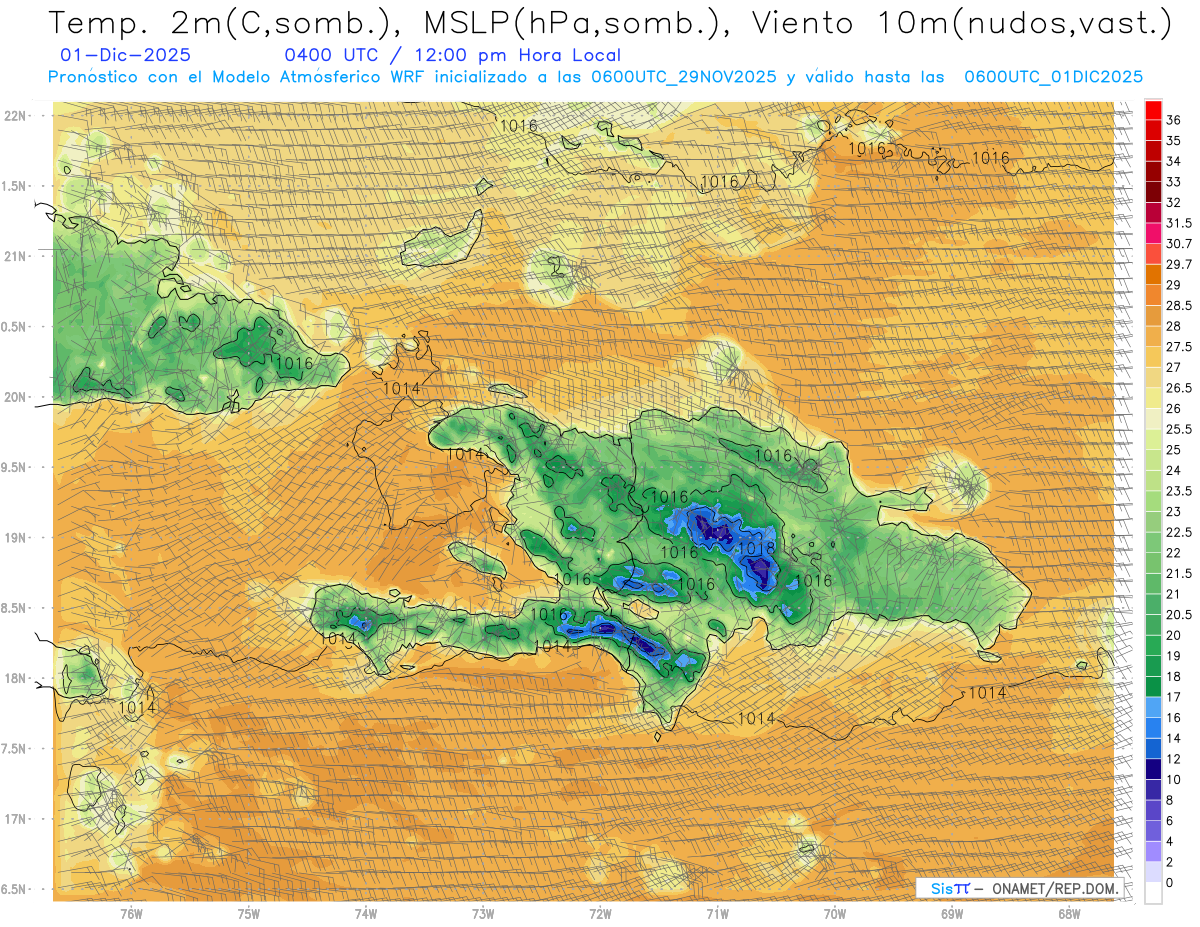Viewport: 1200px width, 927px height.
Task: Click the 20N latitude axis label
Action: point(15,397)
